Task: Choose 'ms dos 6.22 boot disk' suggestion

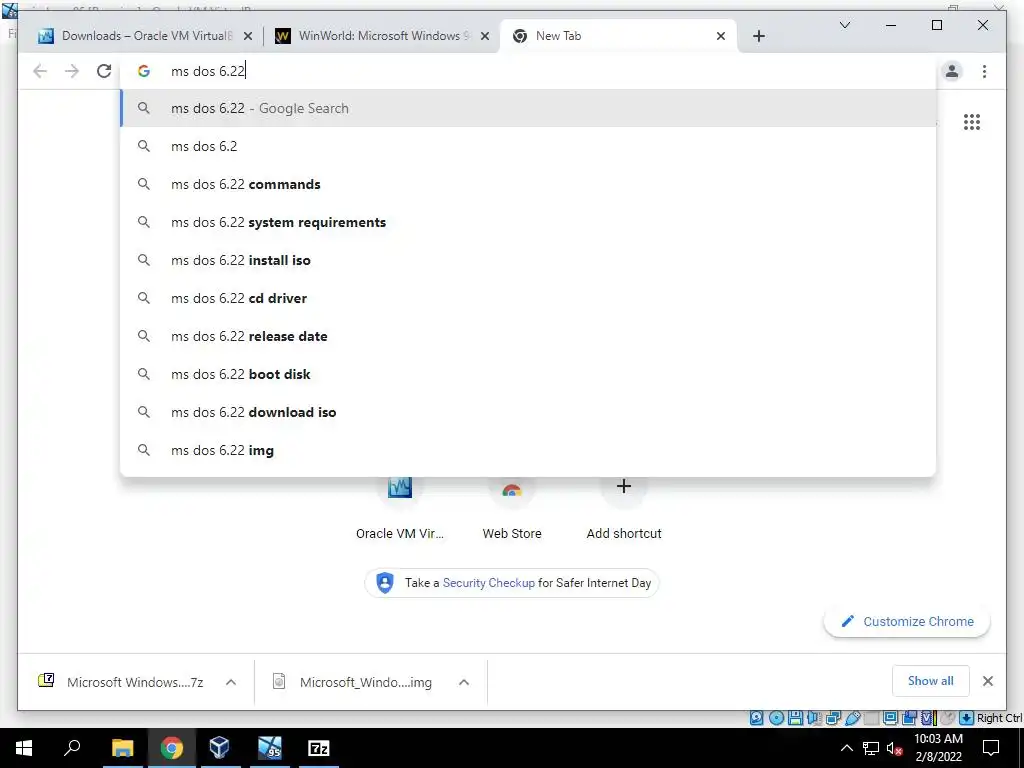Action: click(528, 374)
